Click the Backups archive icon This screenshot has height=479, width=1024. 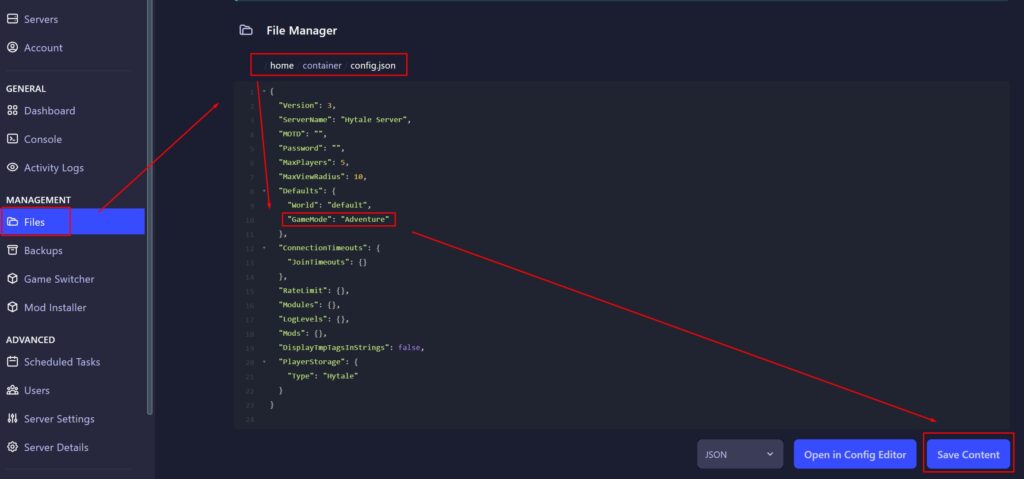click(13, 250)
